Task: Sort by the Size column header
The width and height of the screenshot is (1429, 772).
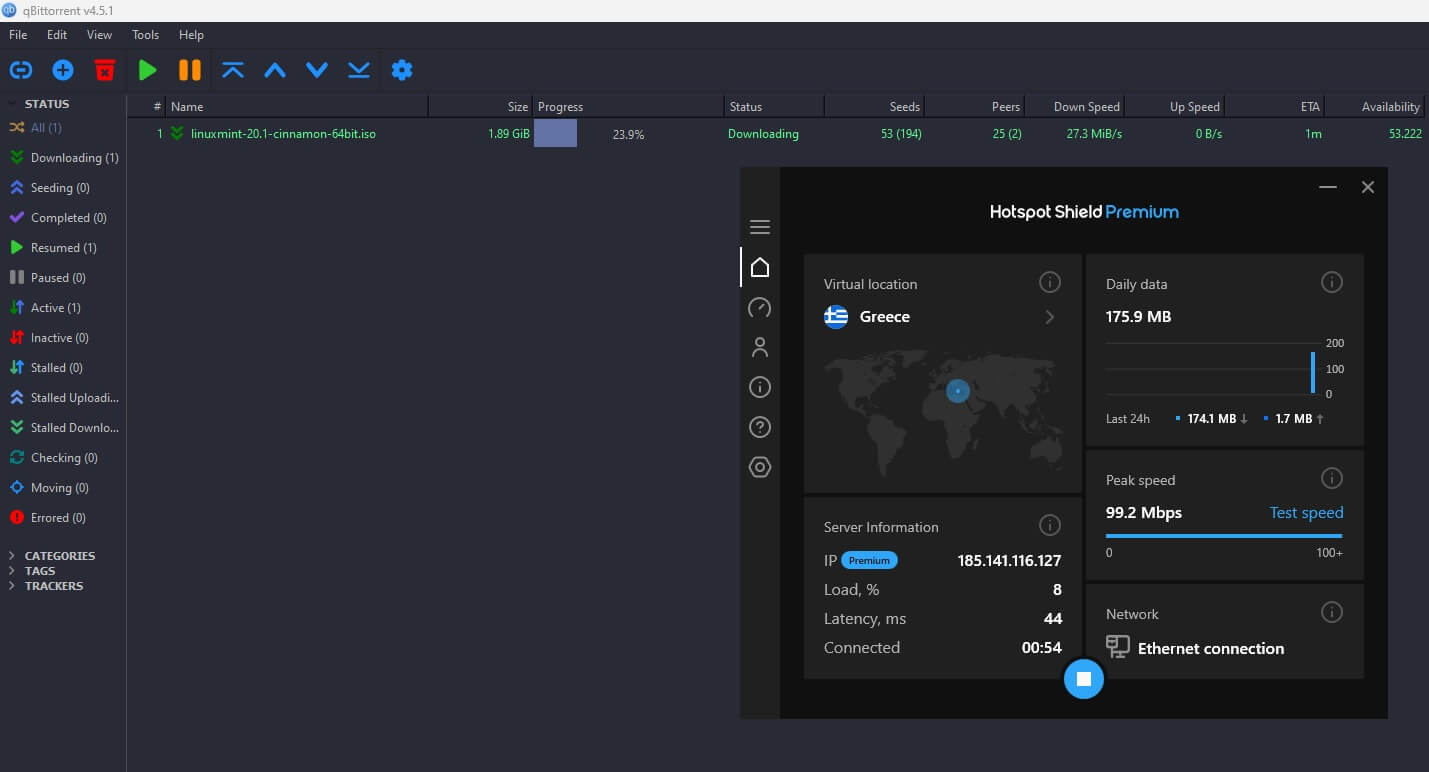Action: pos(481,106)
